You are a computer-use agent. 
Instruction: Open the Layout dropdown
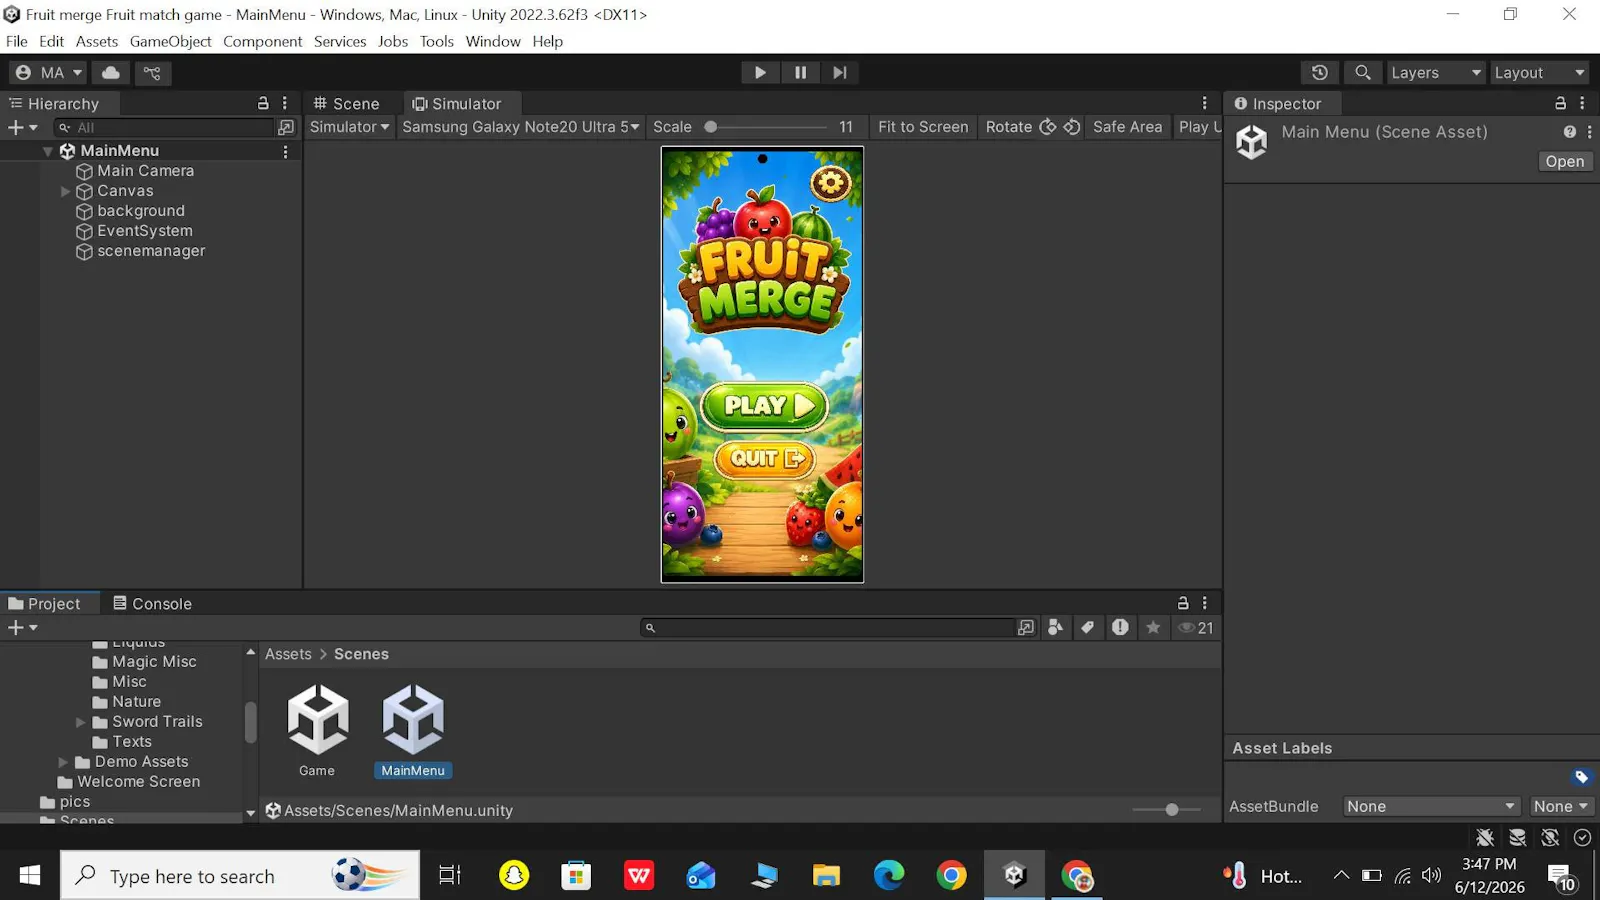1540,72
